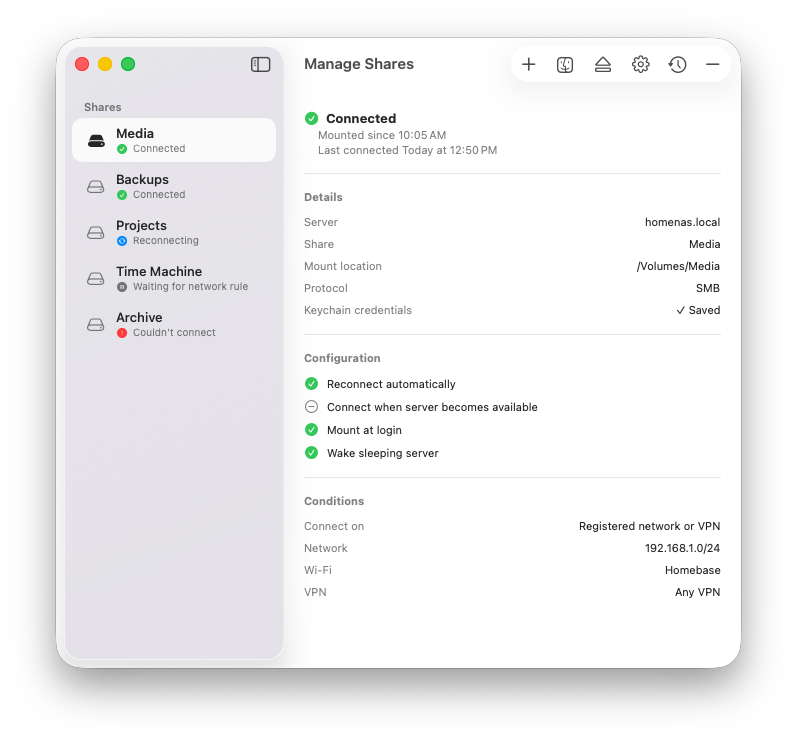Click the Projects drive icon in the sidebar
This screenshot has height=742, width=797.
pyautogui.click(x=96, y=233)
